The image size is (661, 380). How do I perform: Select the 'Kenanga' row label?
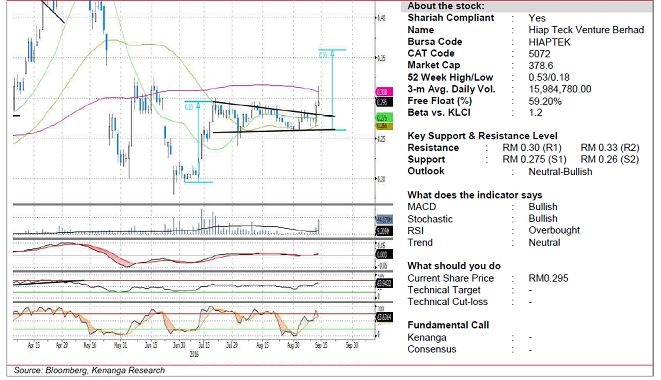click(427, 337)
